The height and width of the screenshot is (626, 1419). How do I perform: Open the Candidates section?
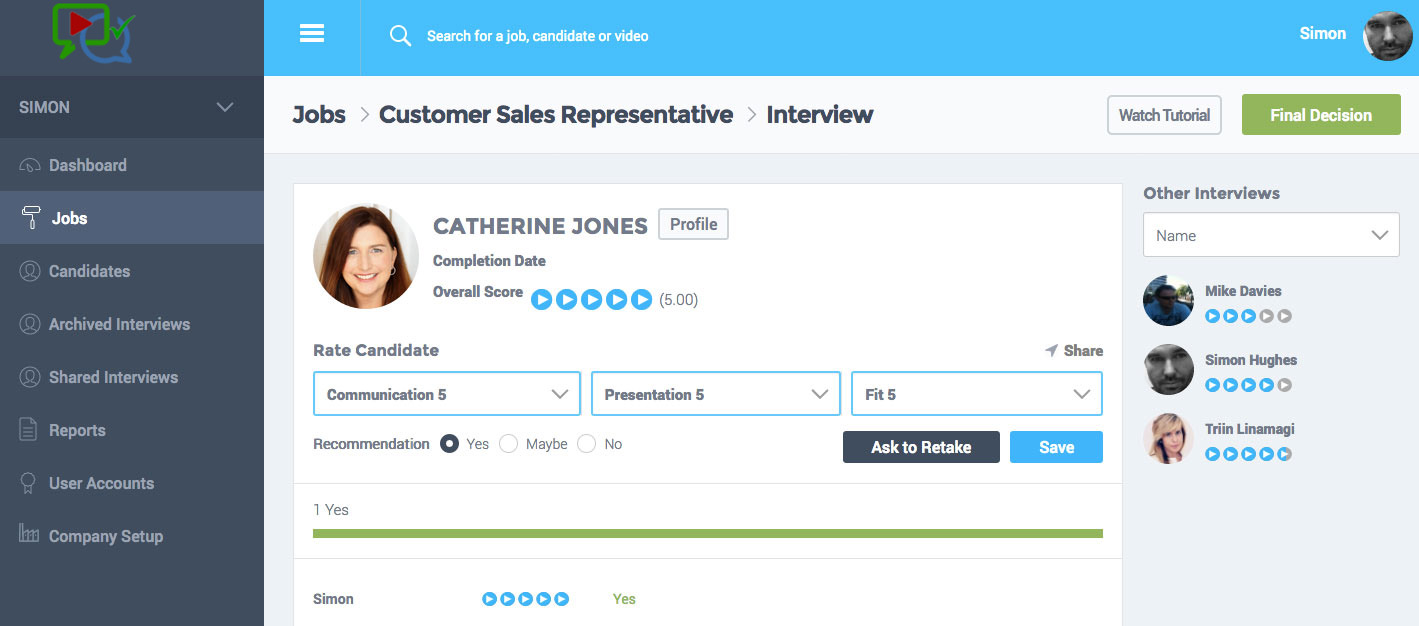click(89, 271)
